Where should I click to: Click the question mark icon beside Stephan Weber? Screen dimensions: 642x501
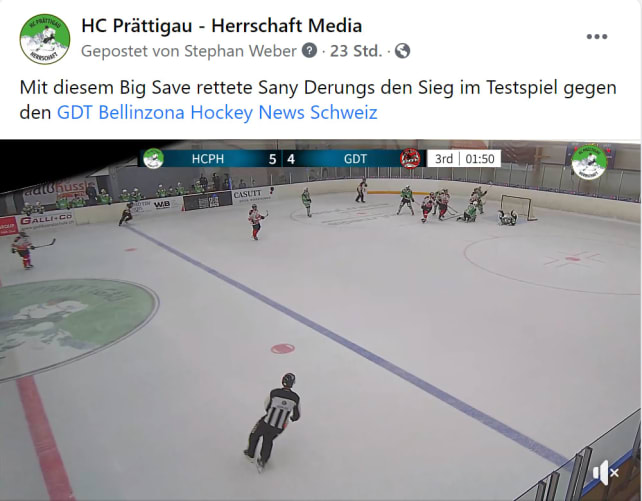tap(309, 51)
